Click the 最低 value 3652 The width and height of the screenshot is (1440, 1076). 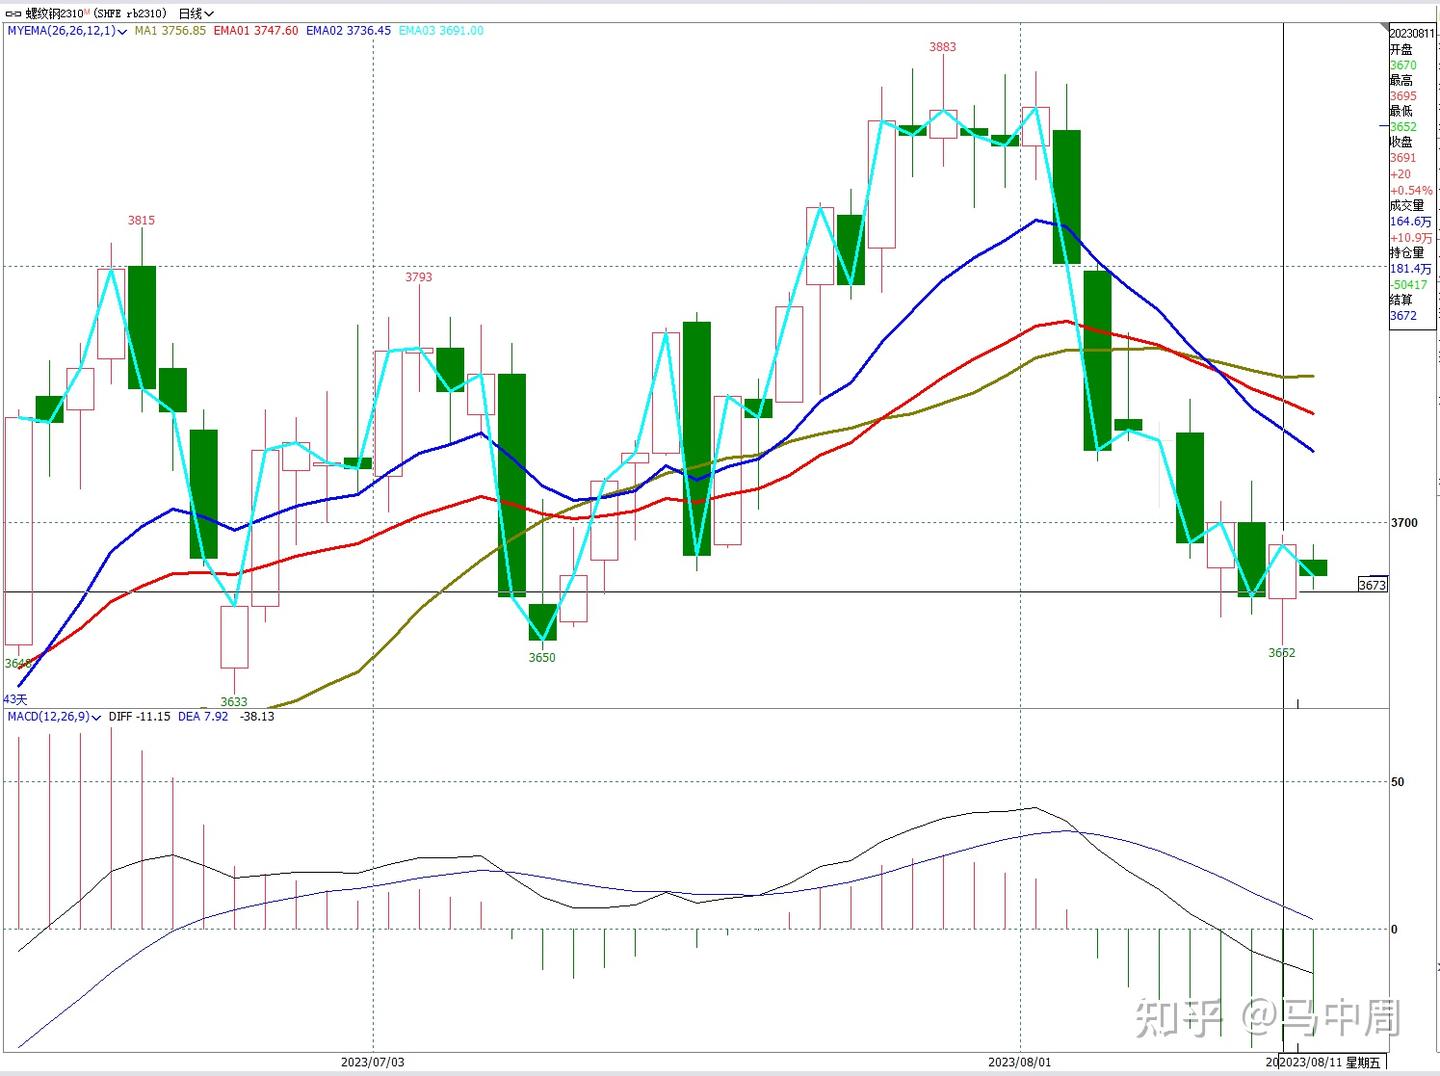(1403, 127)
